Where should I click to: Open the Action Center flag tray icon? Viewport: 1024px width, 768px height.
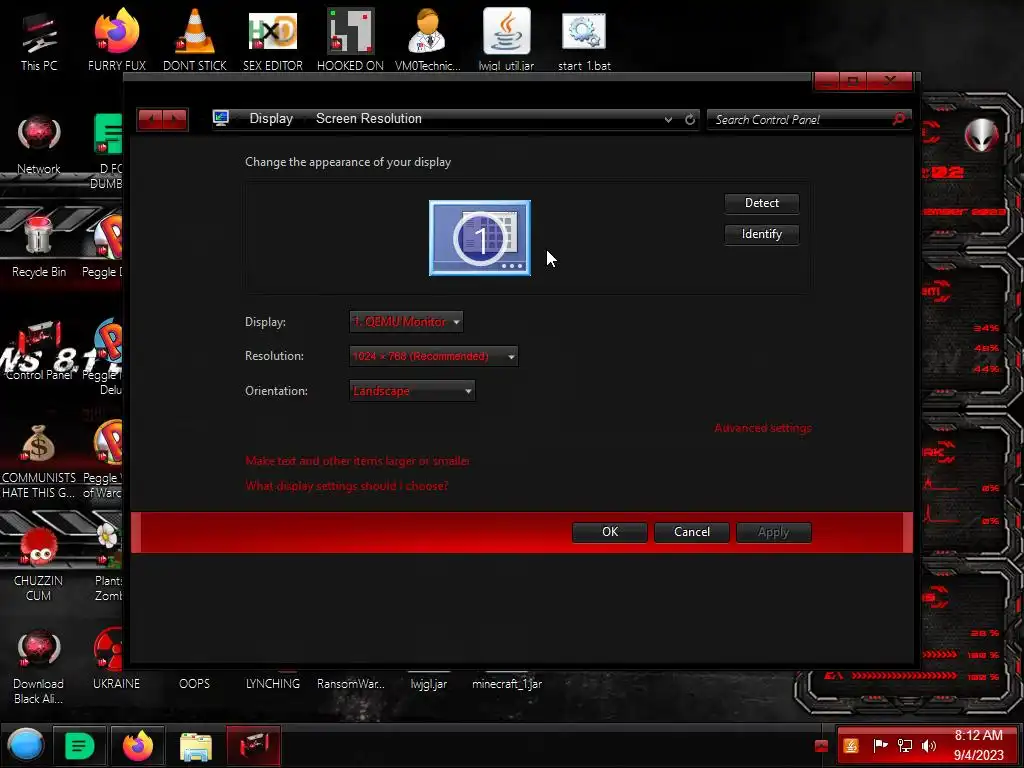pos(880,745)
